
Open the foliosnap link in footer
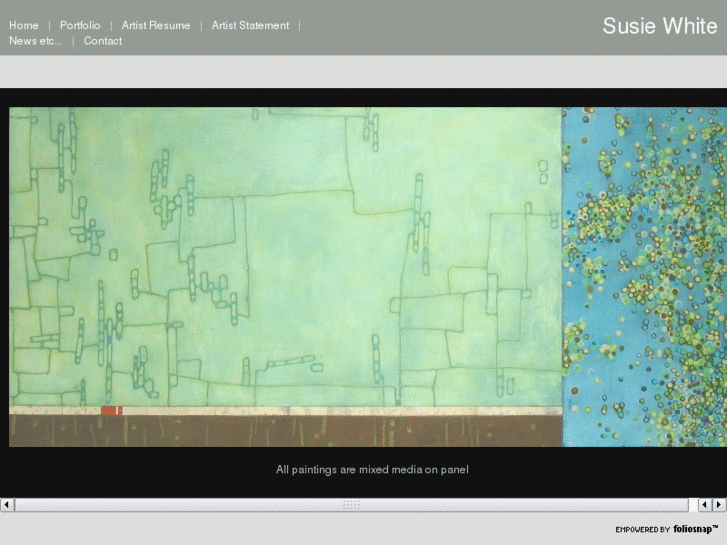[695, 529]
